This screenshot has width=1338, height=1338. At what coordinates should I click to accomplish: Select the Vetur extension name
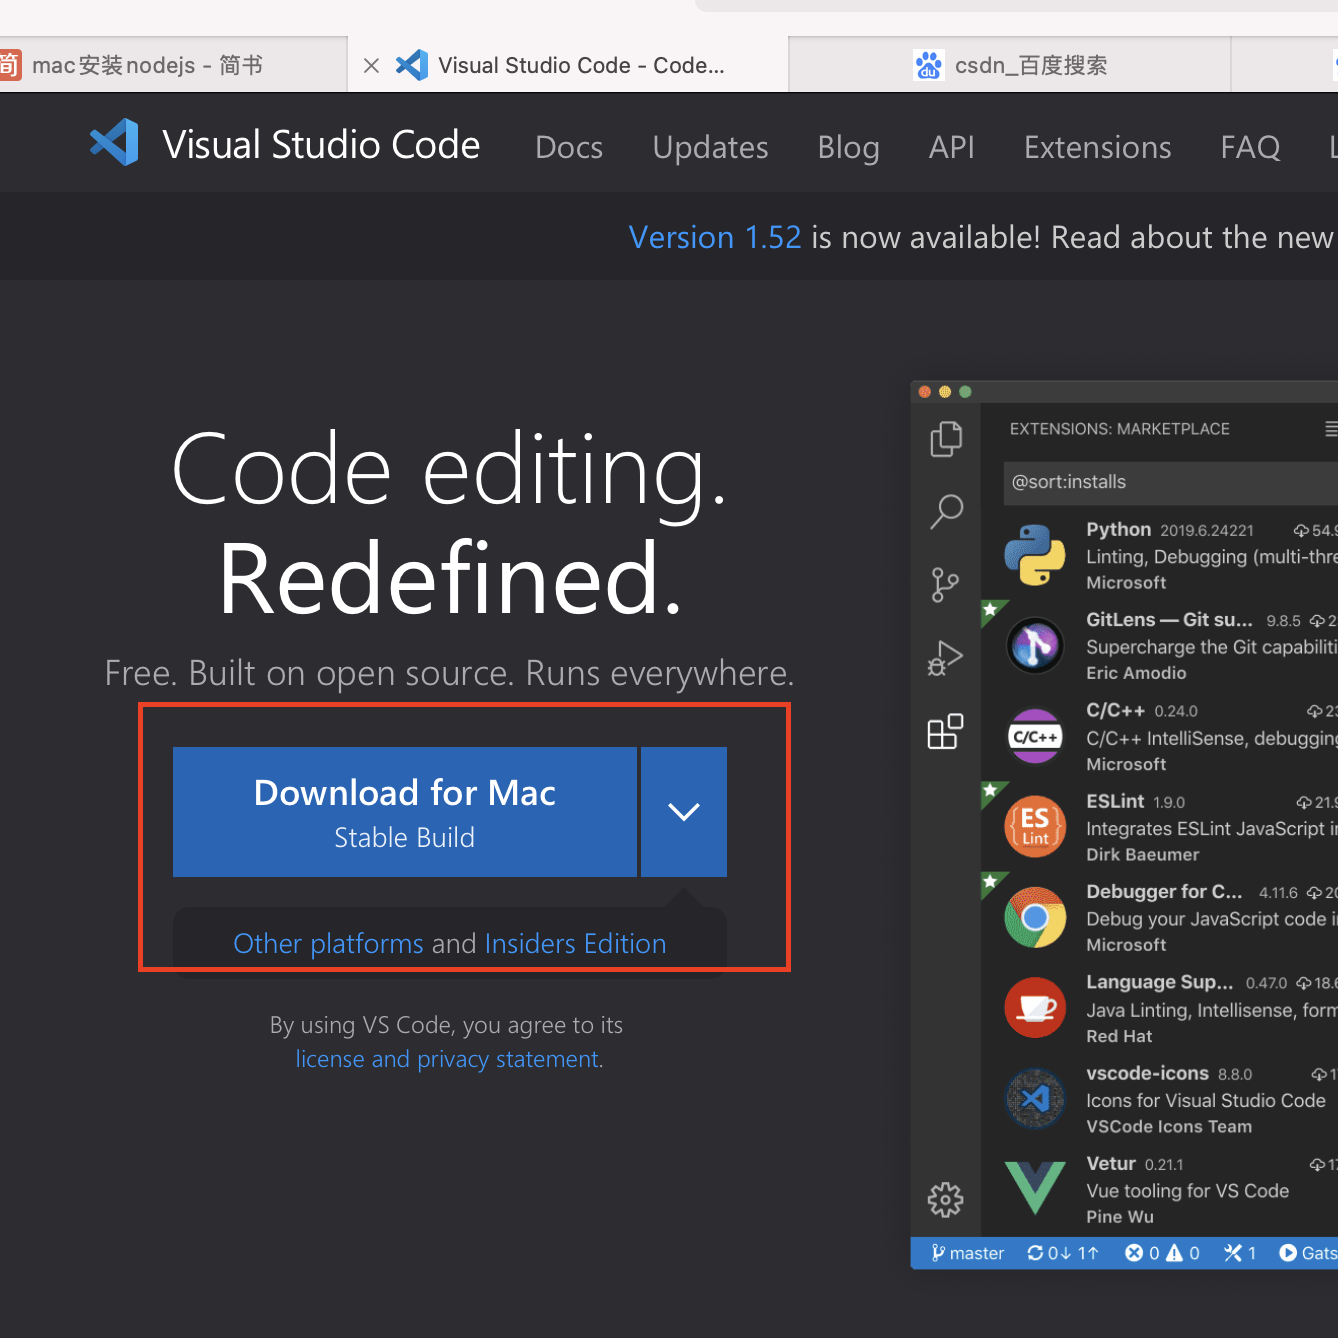pos(1111,1163)
